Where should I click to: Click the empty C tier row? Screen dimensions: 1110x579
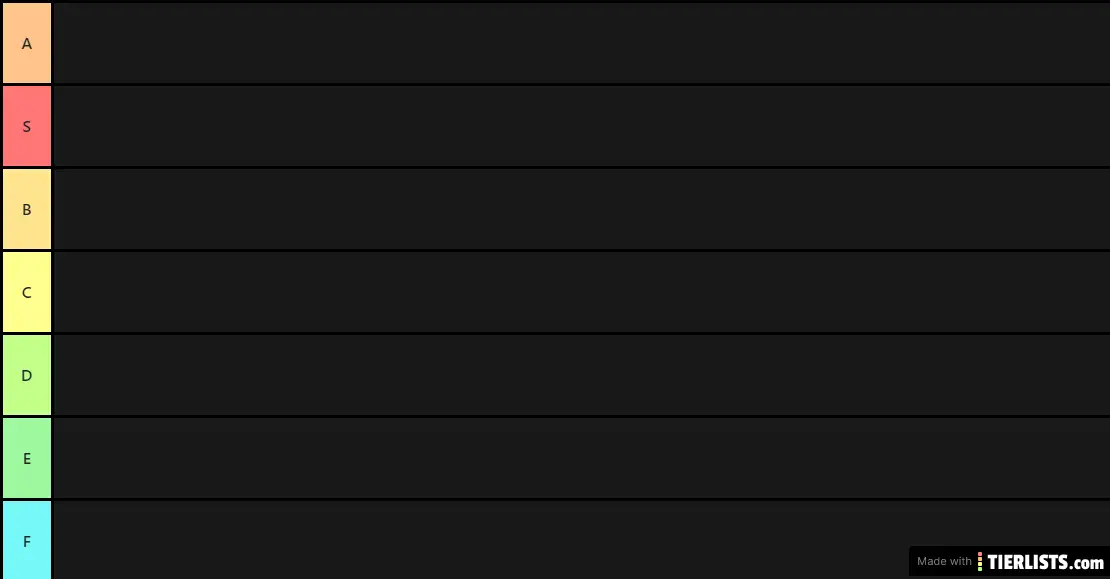pyautogui.click(x=582, y=292)
